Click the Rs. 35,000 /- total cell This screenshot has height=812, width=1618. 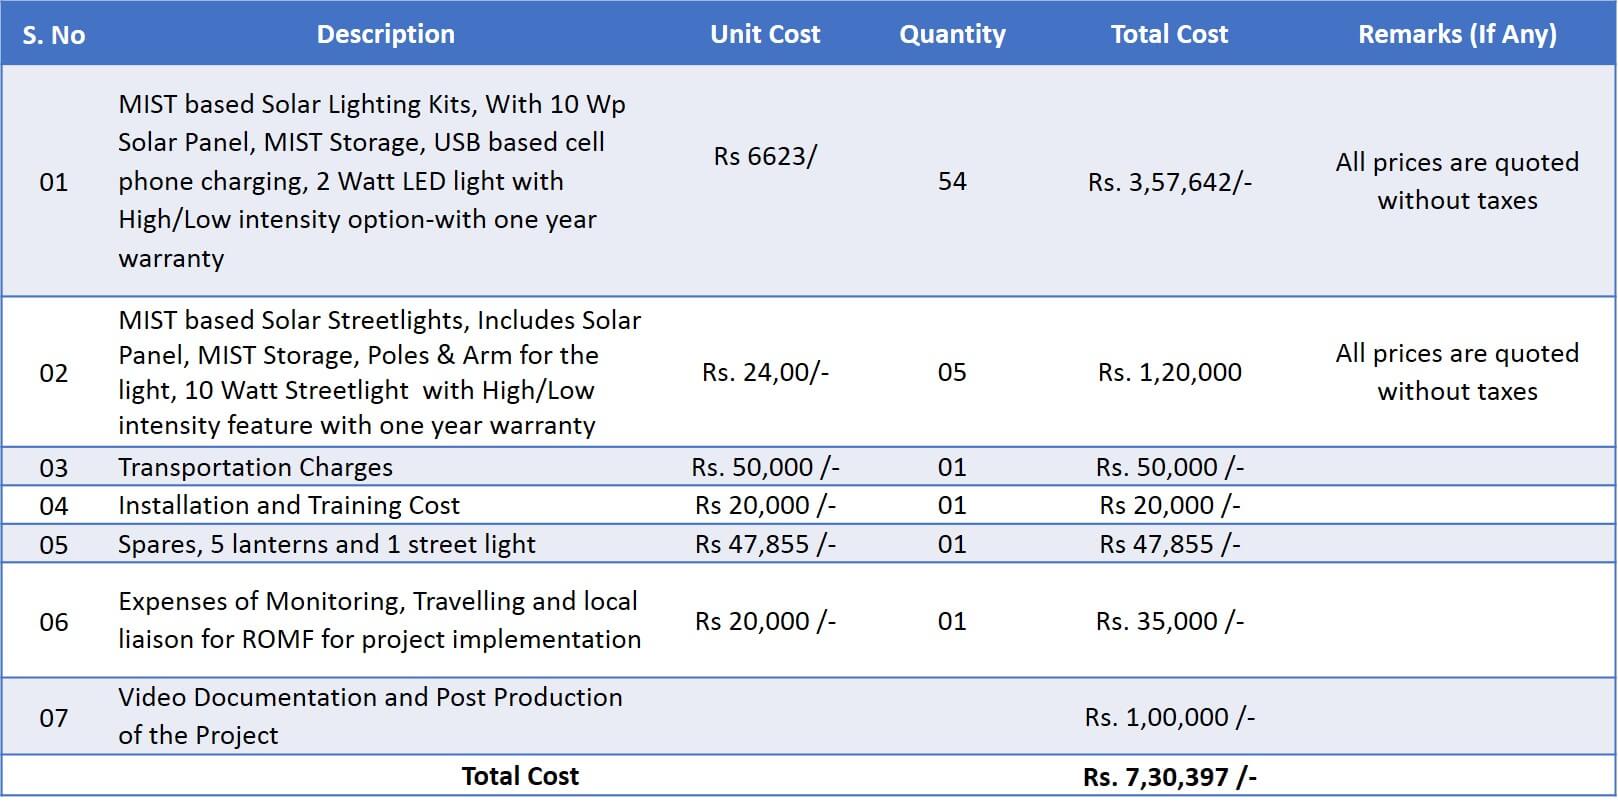click(1169, 622)
